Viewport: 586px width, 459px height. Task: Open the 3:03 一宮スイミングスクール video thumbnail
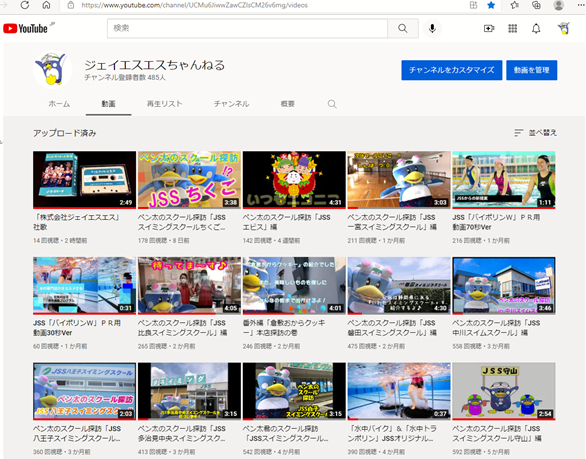(x=399, y=180)
